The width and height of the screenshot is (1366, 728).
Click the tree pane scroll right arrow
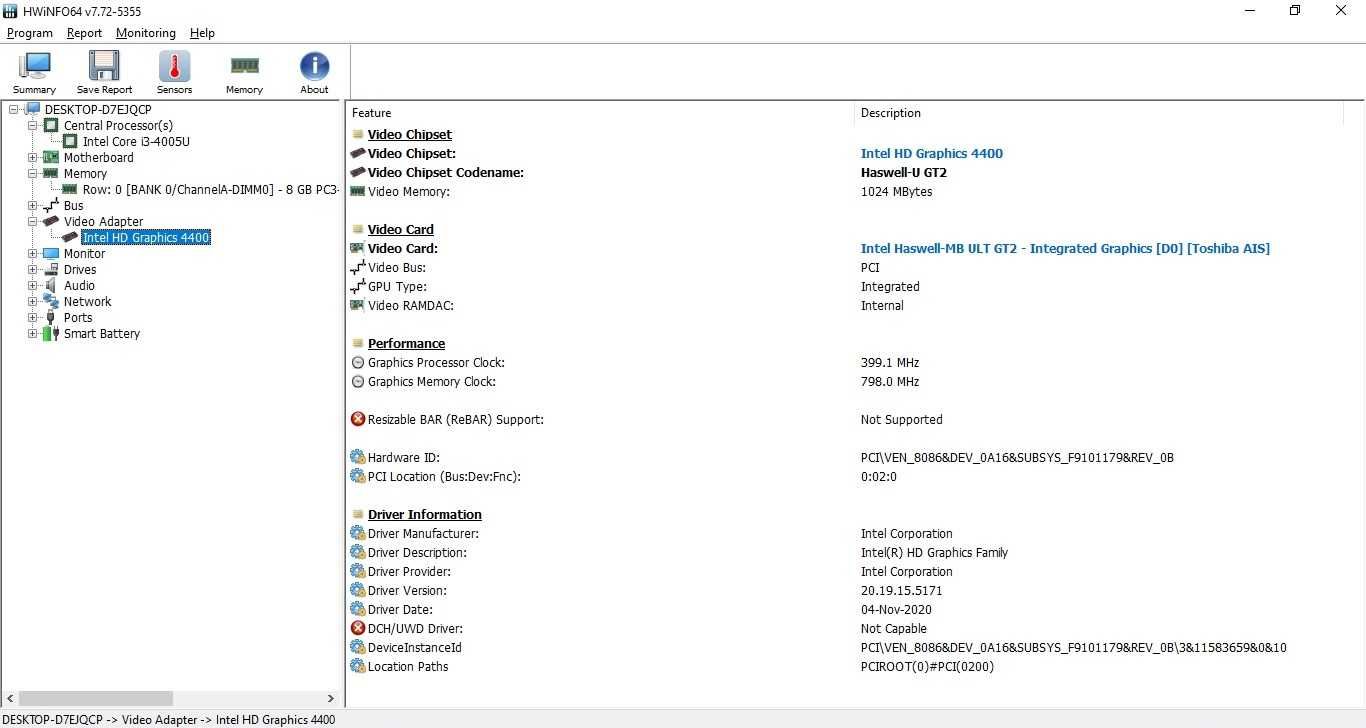(331, 698)
